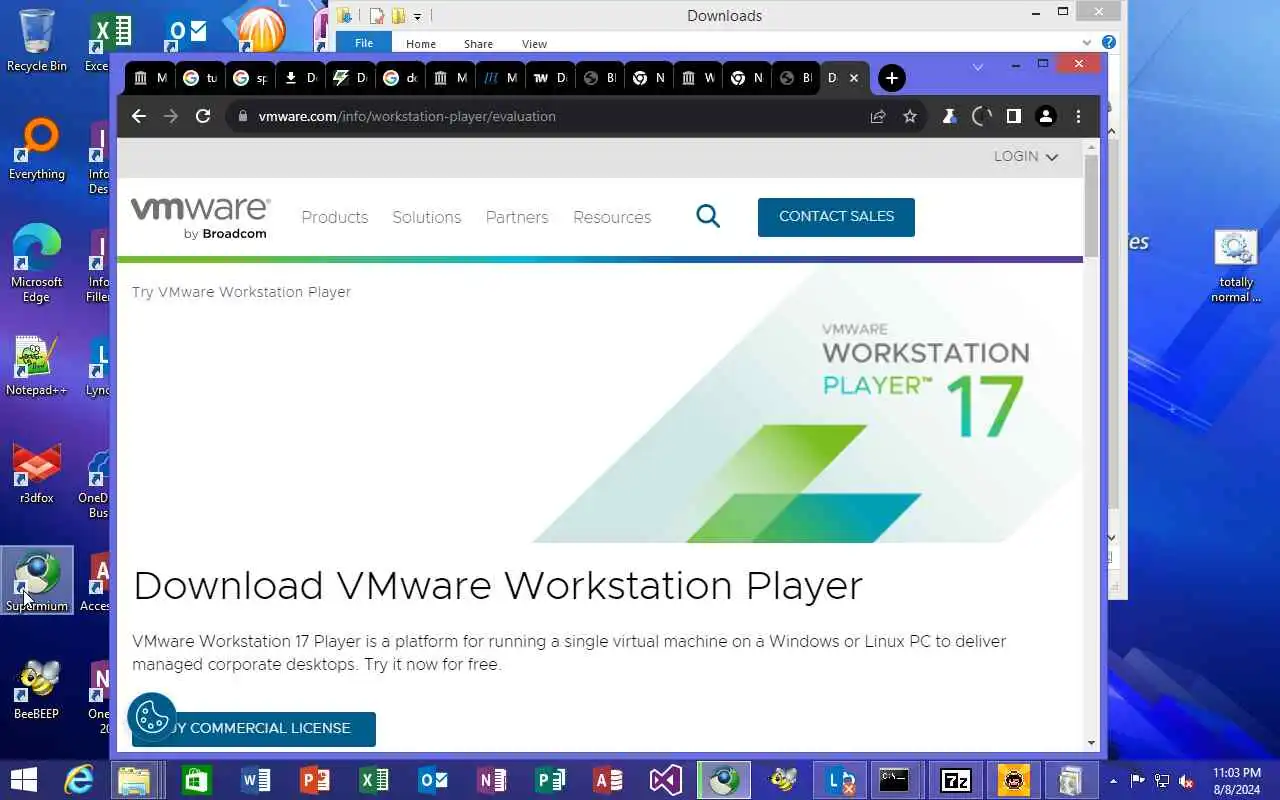
Task: Open Downloads window help icon
Action: tap(1108, 43)
